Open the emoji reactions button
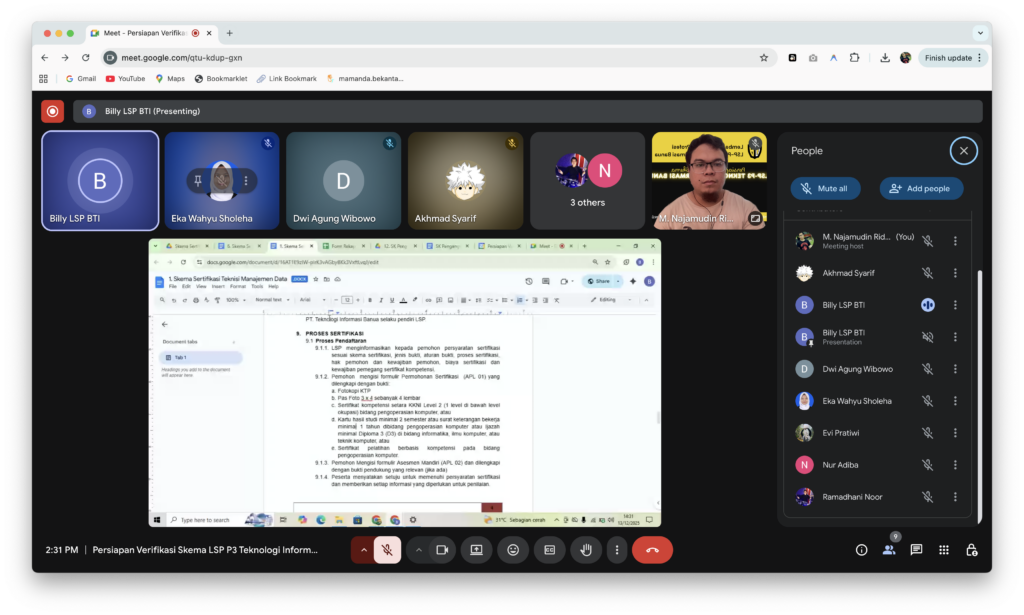 coord(513,549)
